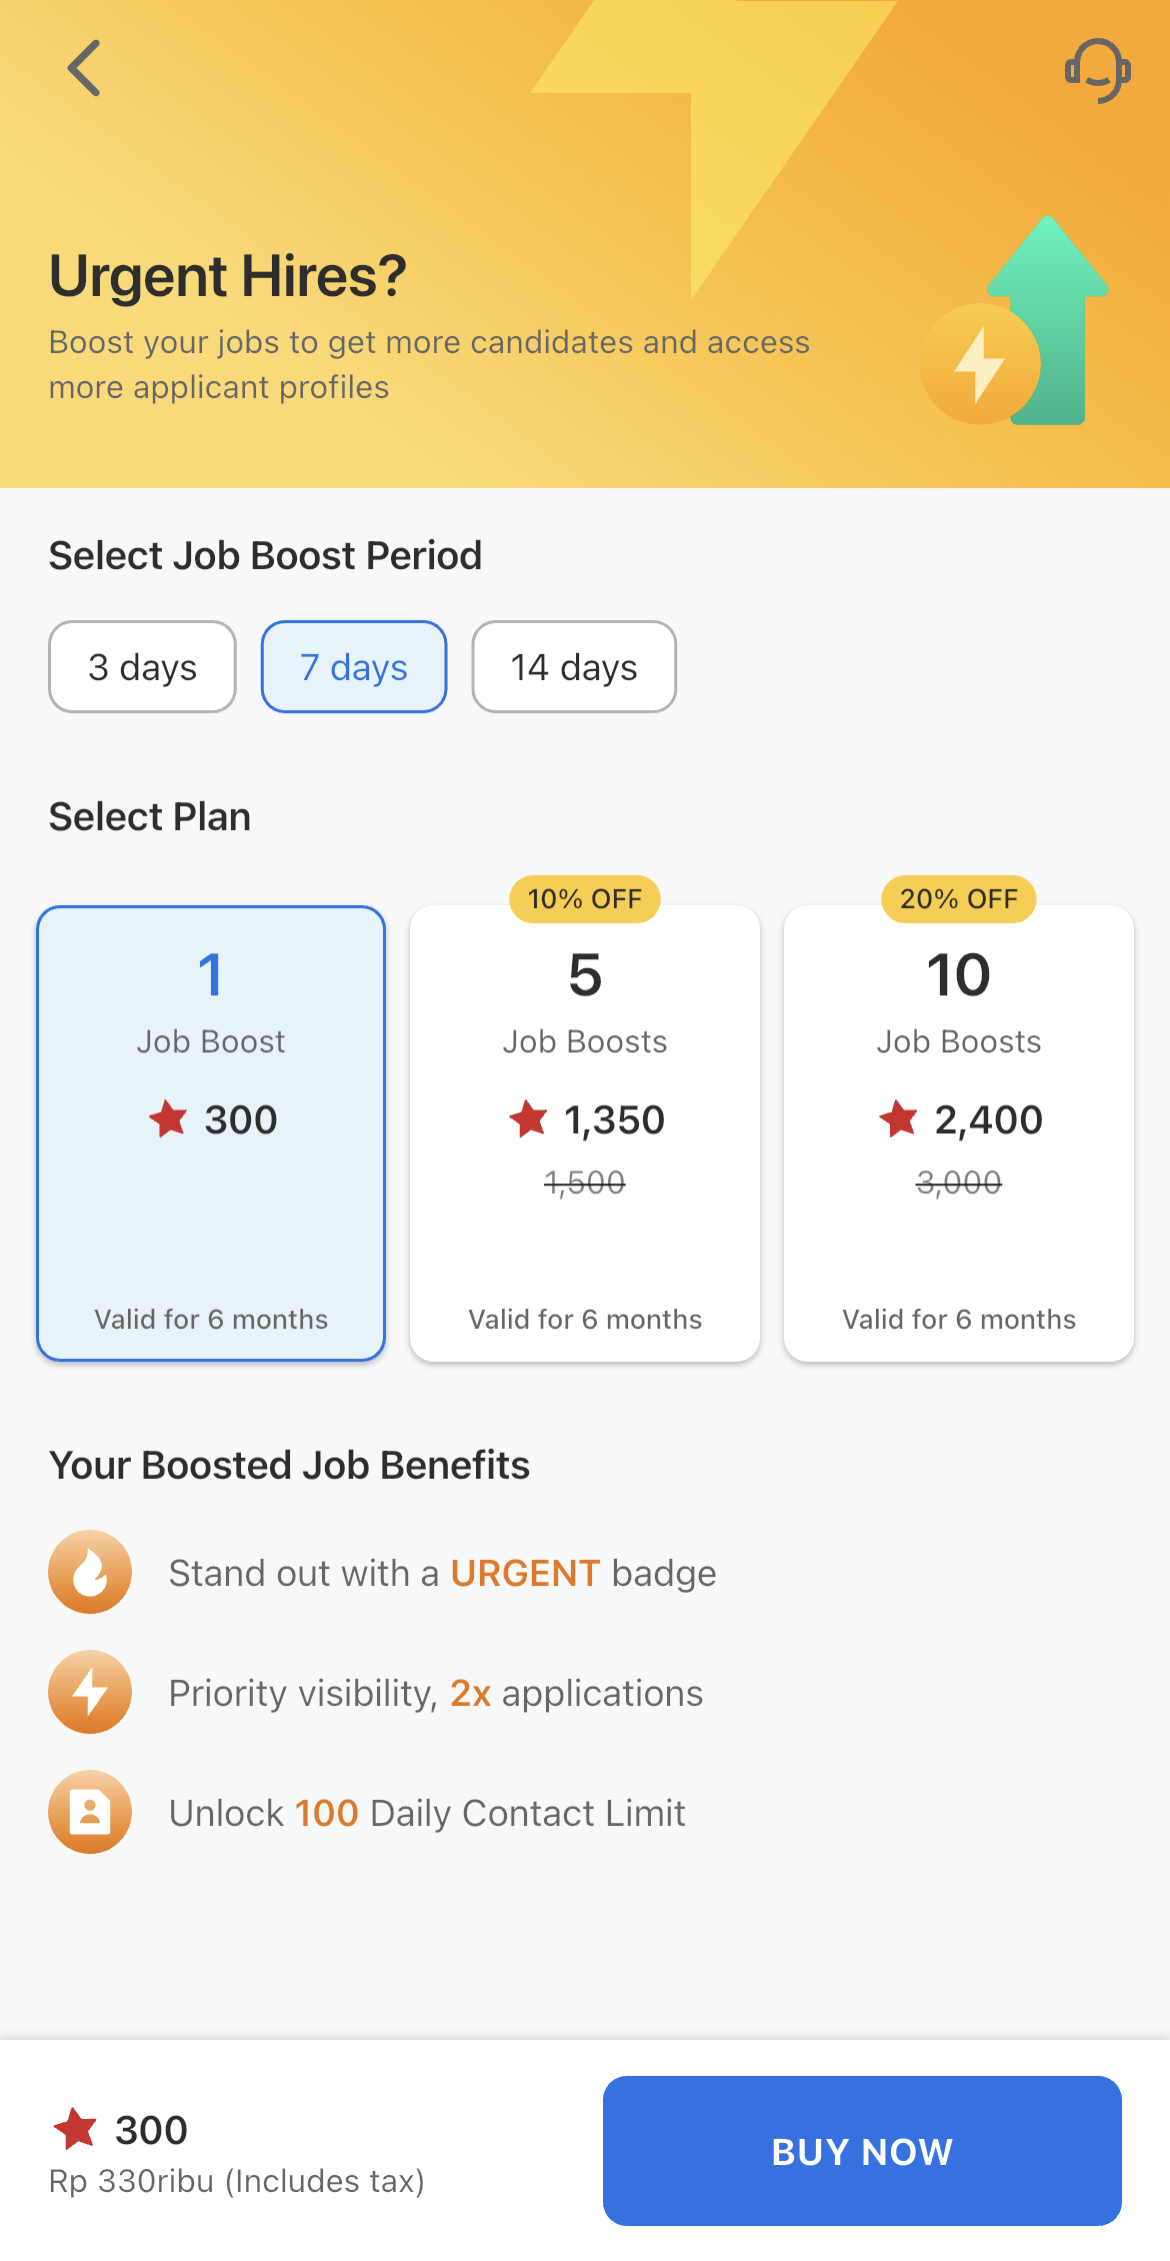Tap the lightning priority visibility icon

pos(90,1692)
